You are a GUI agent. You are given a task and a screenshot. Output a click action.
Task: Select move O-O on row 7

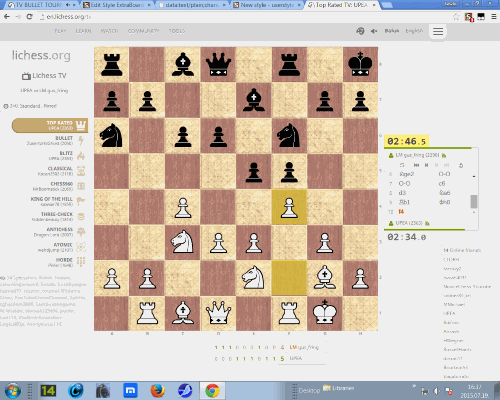(405, 184)
